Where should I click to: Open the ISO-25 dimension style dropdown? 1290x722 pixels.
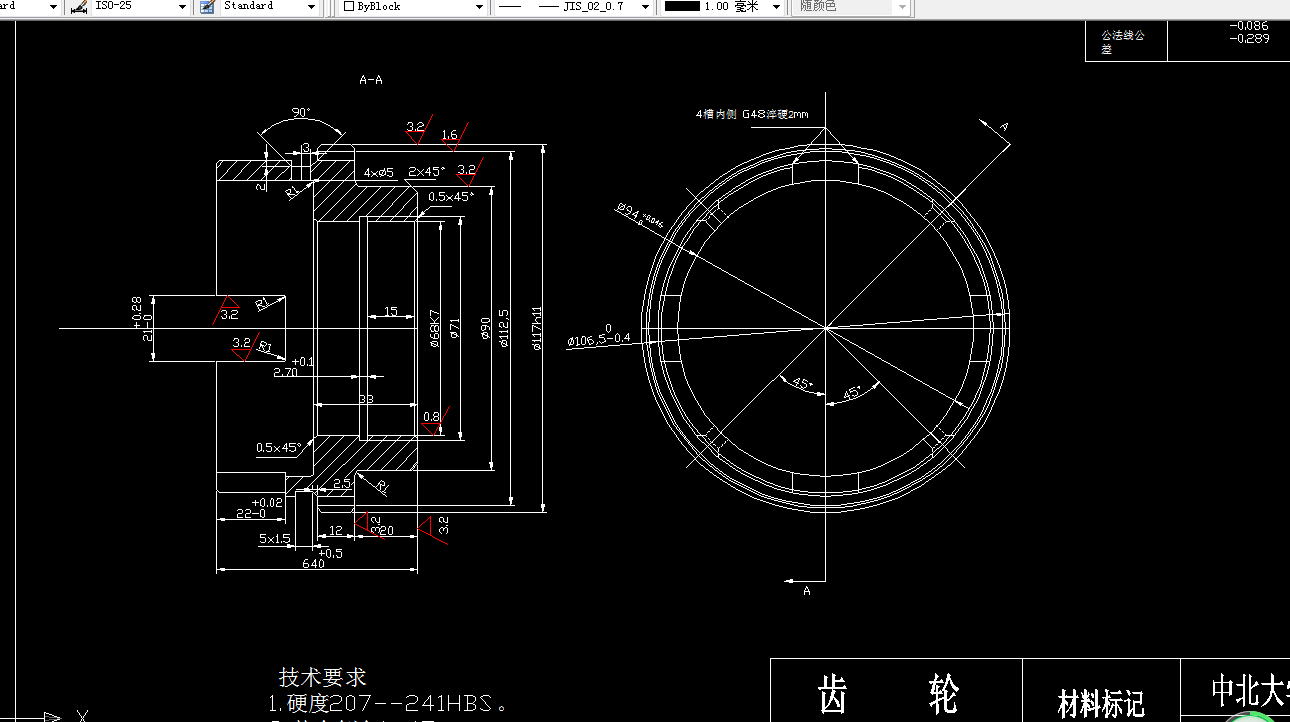point(181,7)
